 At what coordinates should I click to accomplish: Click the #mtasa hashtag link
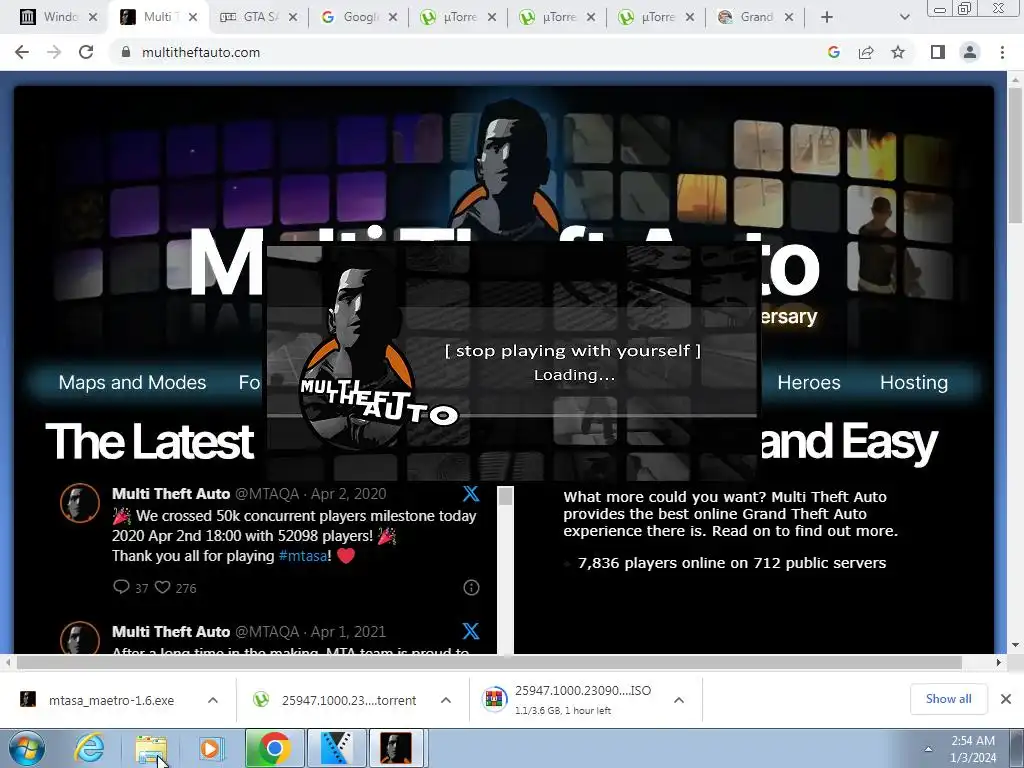pyautogui.click(x=303, y=556)
